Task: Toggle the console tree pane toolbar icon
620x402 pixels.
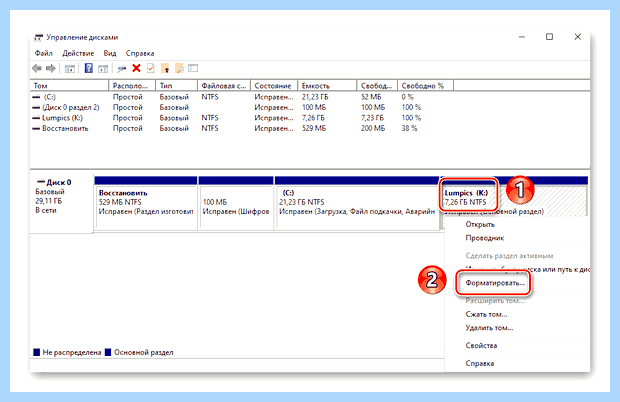Action: (70, 69)
